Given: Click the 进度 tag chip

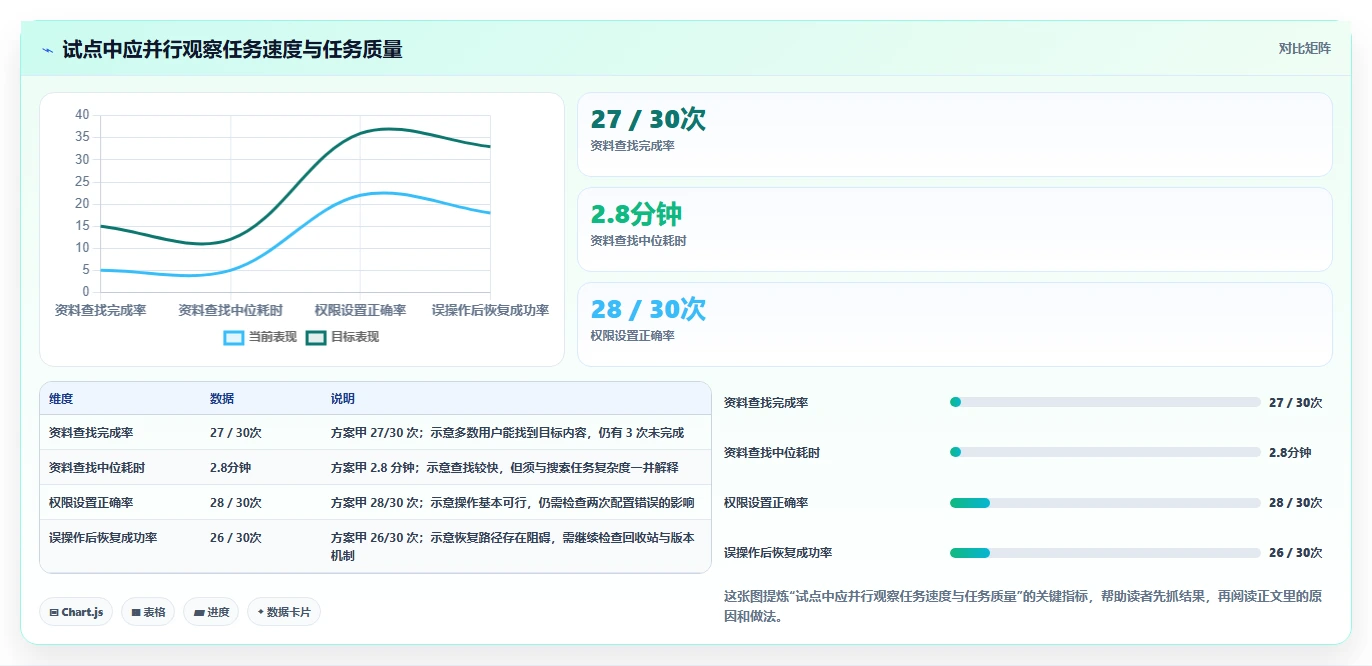Looking at the screenshot, I should coord(211,612).
